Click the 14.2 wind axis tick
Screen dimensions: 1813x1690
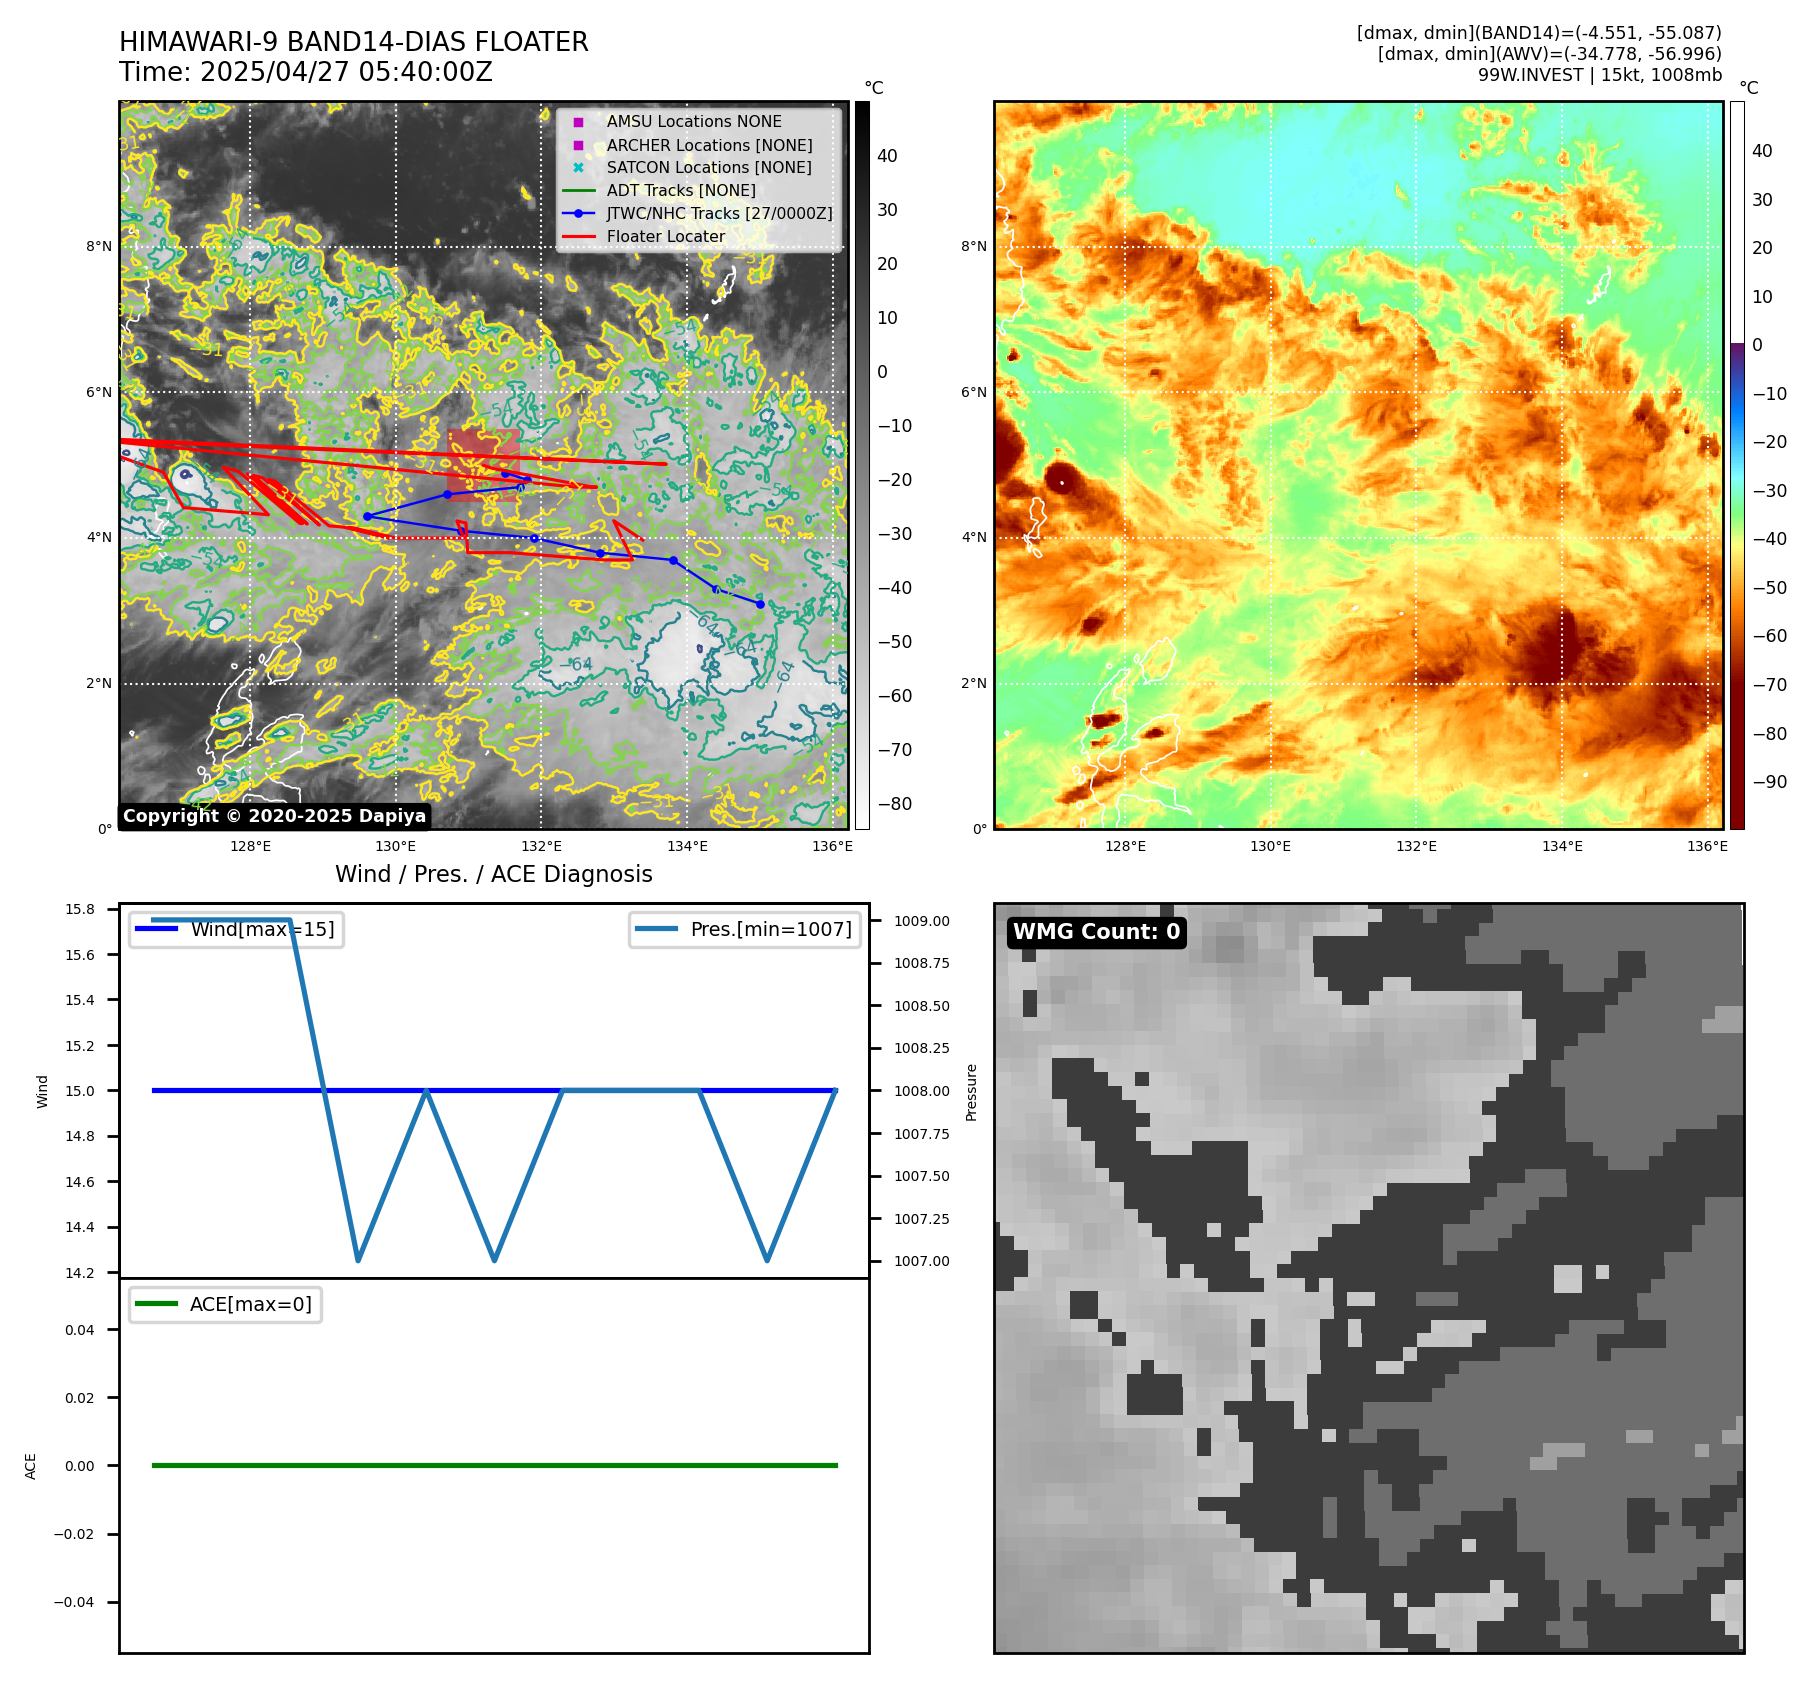click(80, 1273)
